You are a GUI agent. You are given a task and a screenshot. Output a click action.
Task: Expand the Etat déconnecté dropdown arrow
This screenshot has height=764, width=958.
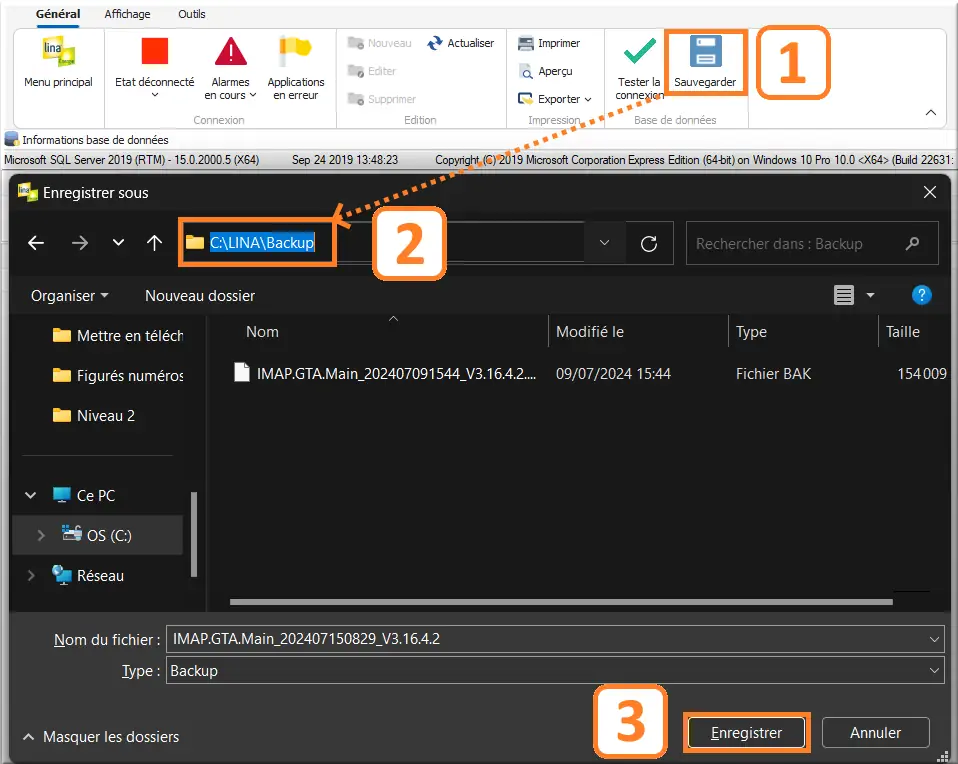coord(155,95)
